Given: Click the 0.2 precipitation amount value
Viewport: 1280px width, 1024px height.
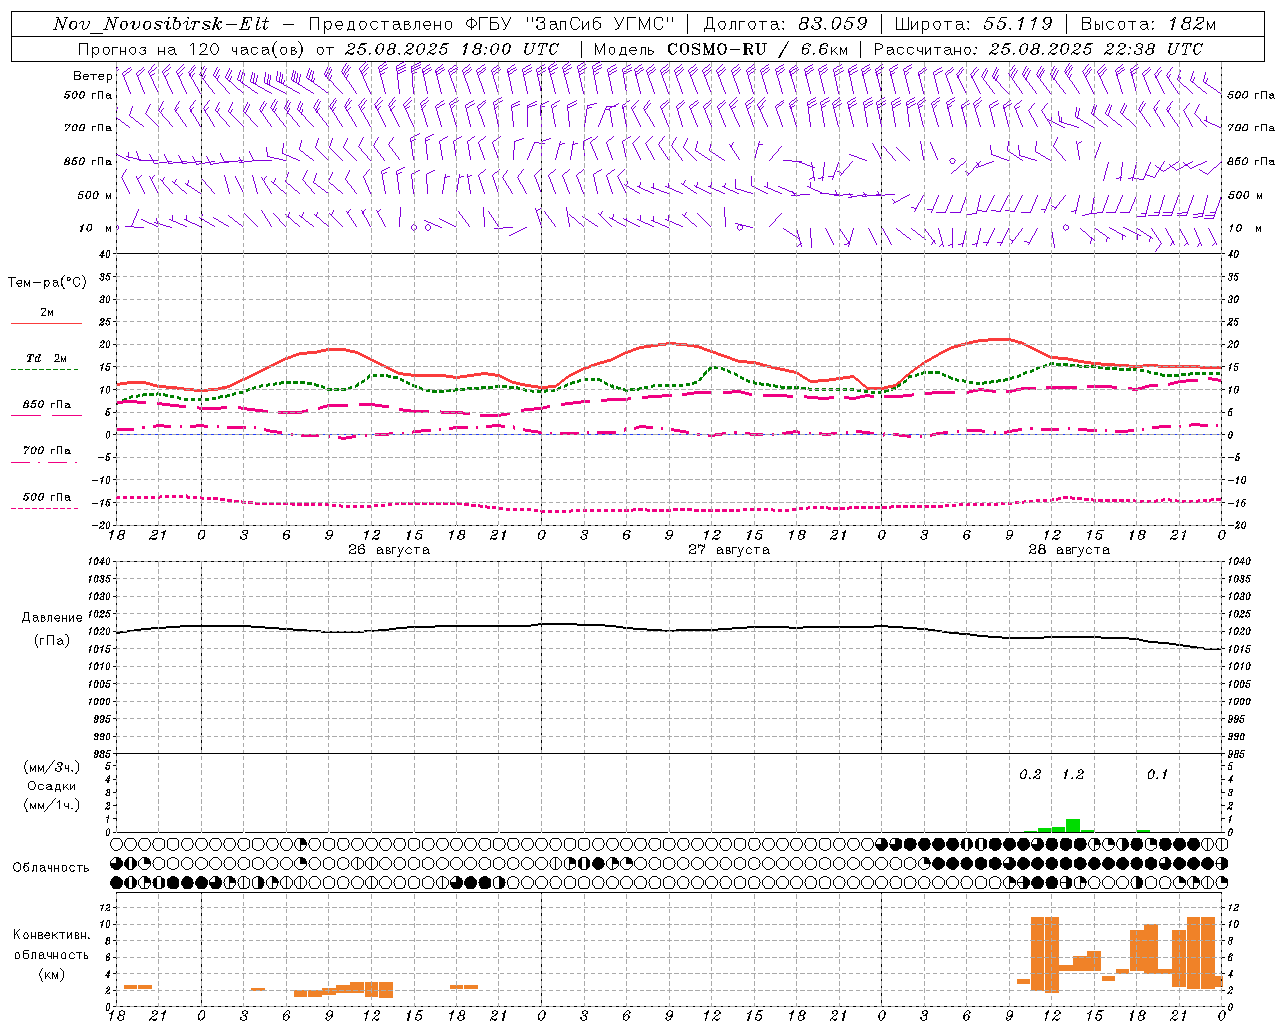Looking at the screenshot, I should point(1030,775).
